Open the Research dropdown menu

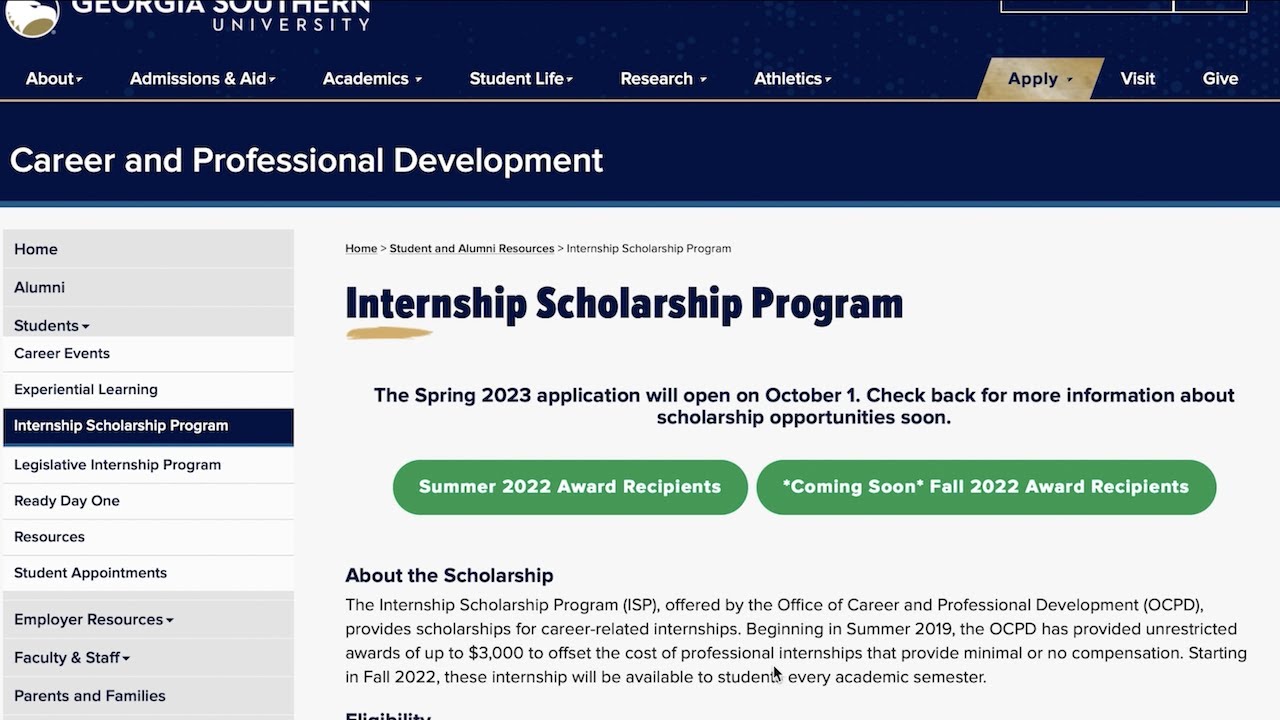tap(663, 79)
